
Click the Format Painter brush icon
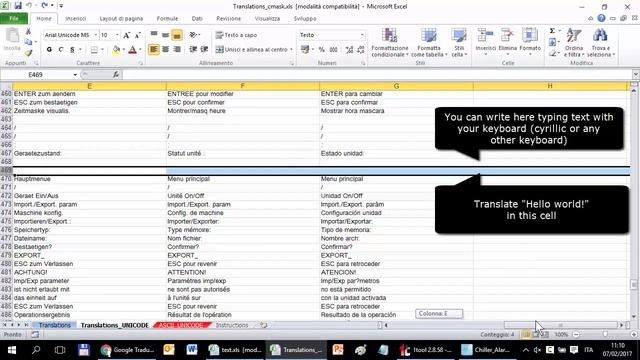[x=28, y=53]
